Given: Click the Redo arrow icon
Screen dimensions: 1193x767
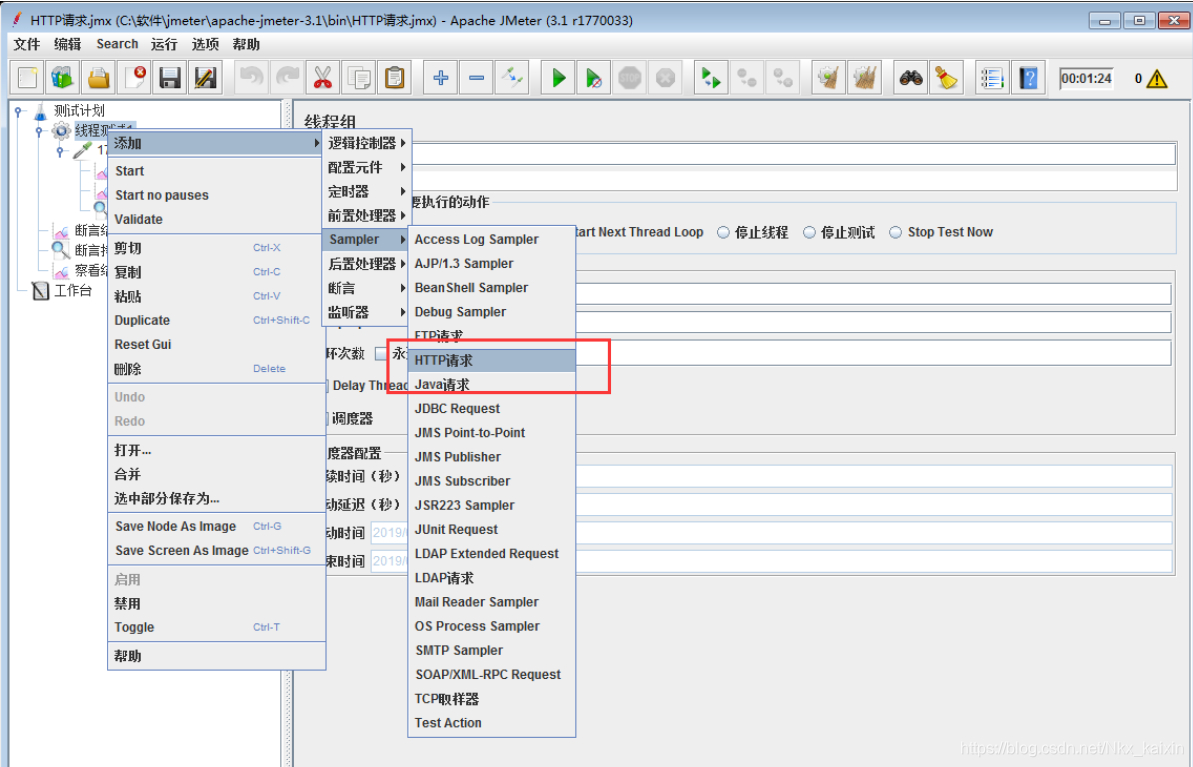Looking at the screenshot, I should (x=287, y=78).
